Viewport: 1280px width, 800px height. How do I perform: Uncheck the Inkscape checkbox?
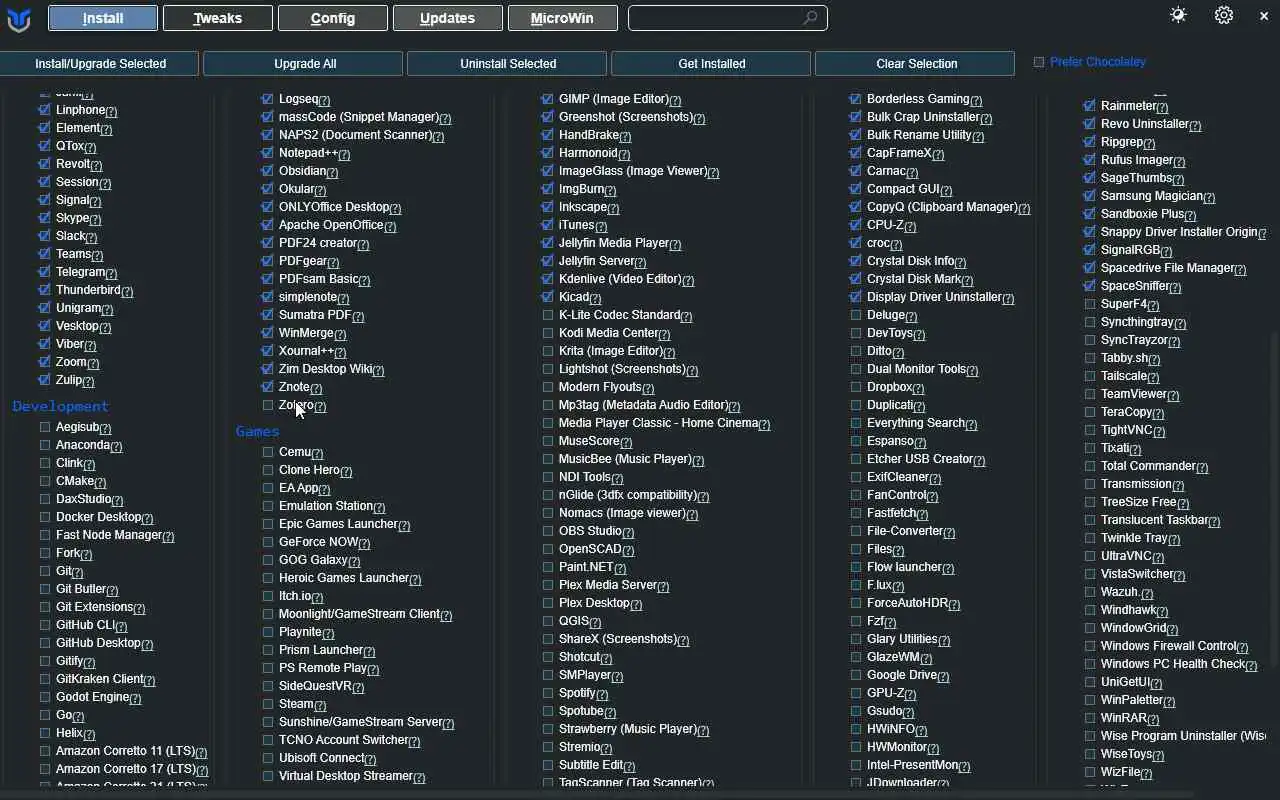click(548, 207)
